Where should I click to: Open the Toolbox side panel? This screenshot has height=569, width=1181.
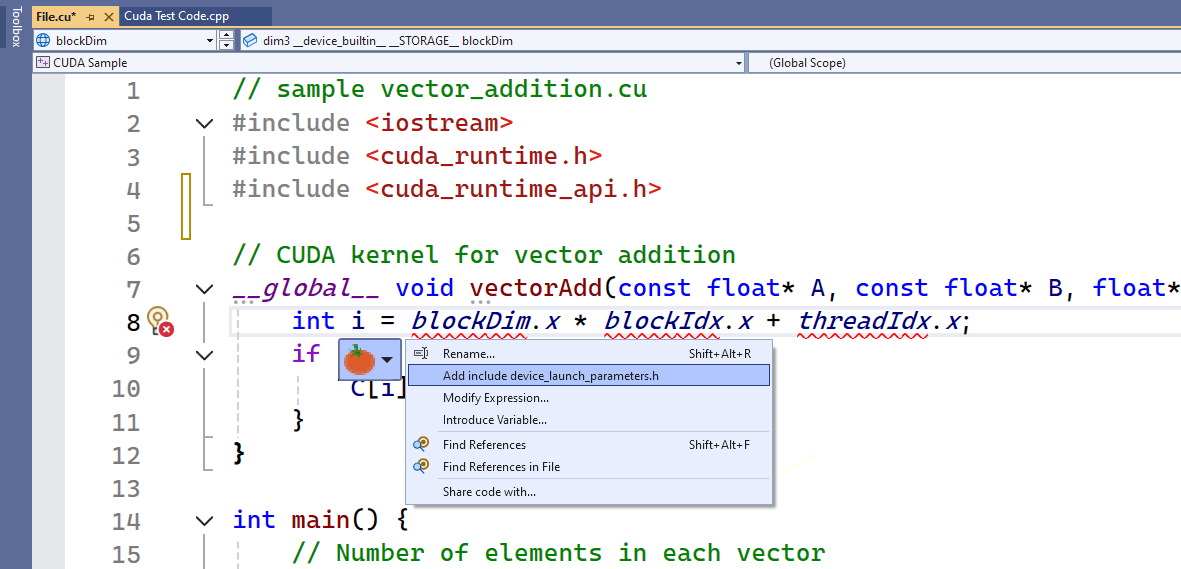pos(15,27)
